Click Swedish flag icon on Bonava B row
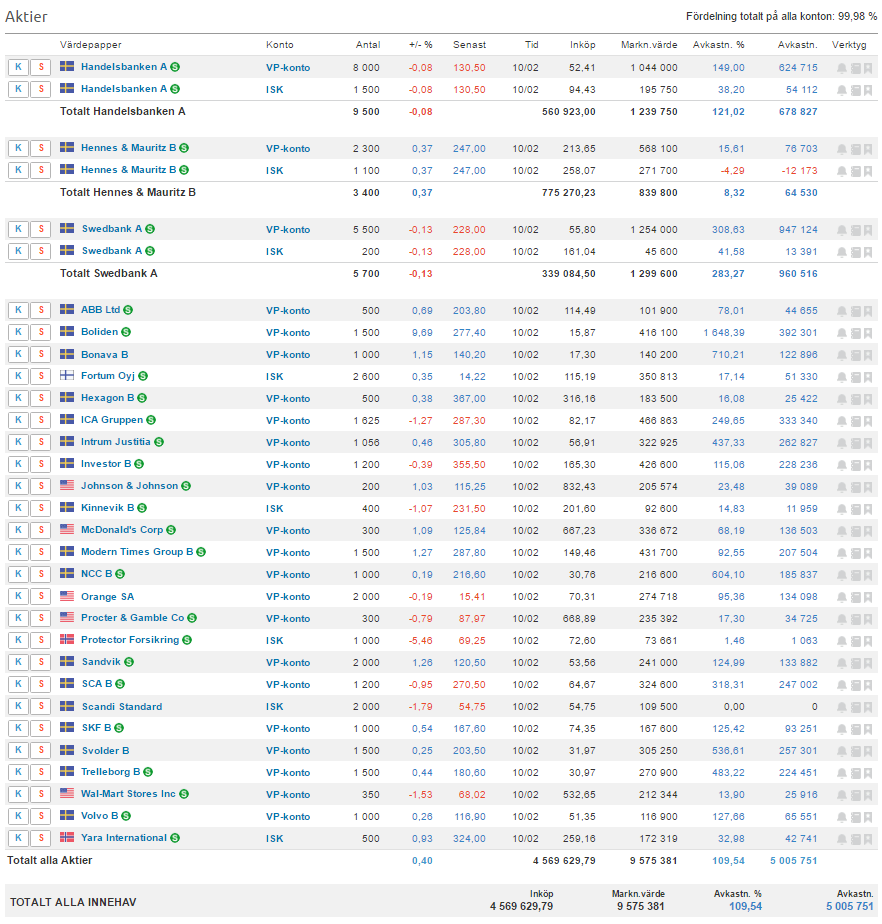 tap(67, 354)
